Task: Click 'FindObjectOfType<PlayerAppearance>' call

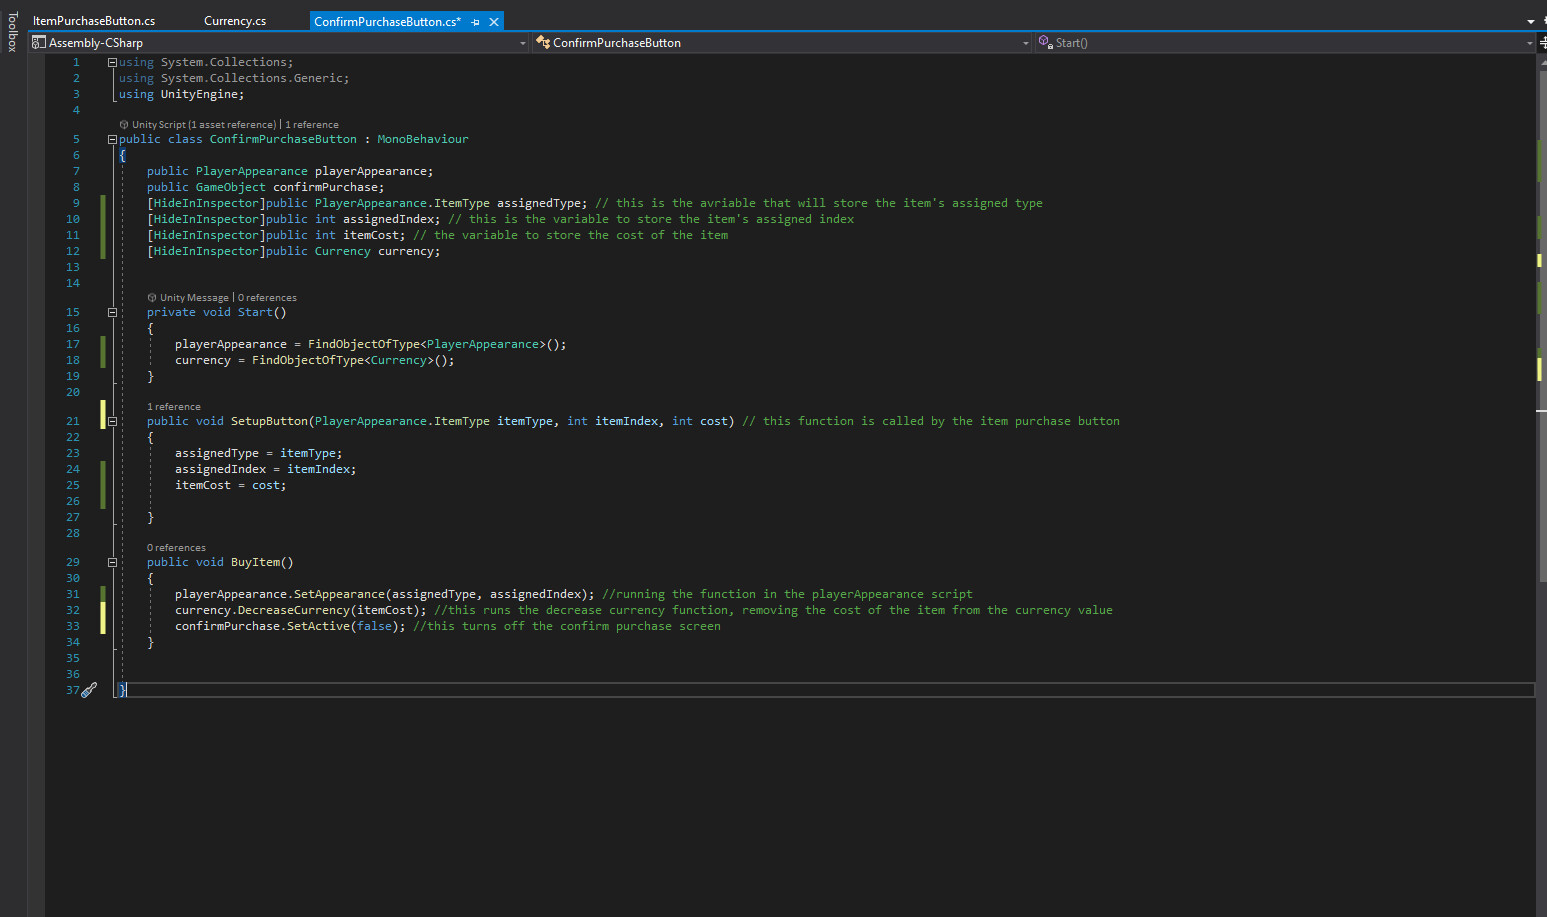Action: coord(427,344)
